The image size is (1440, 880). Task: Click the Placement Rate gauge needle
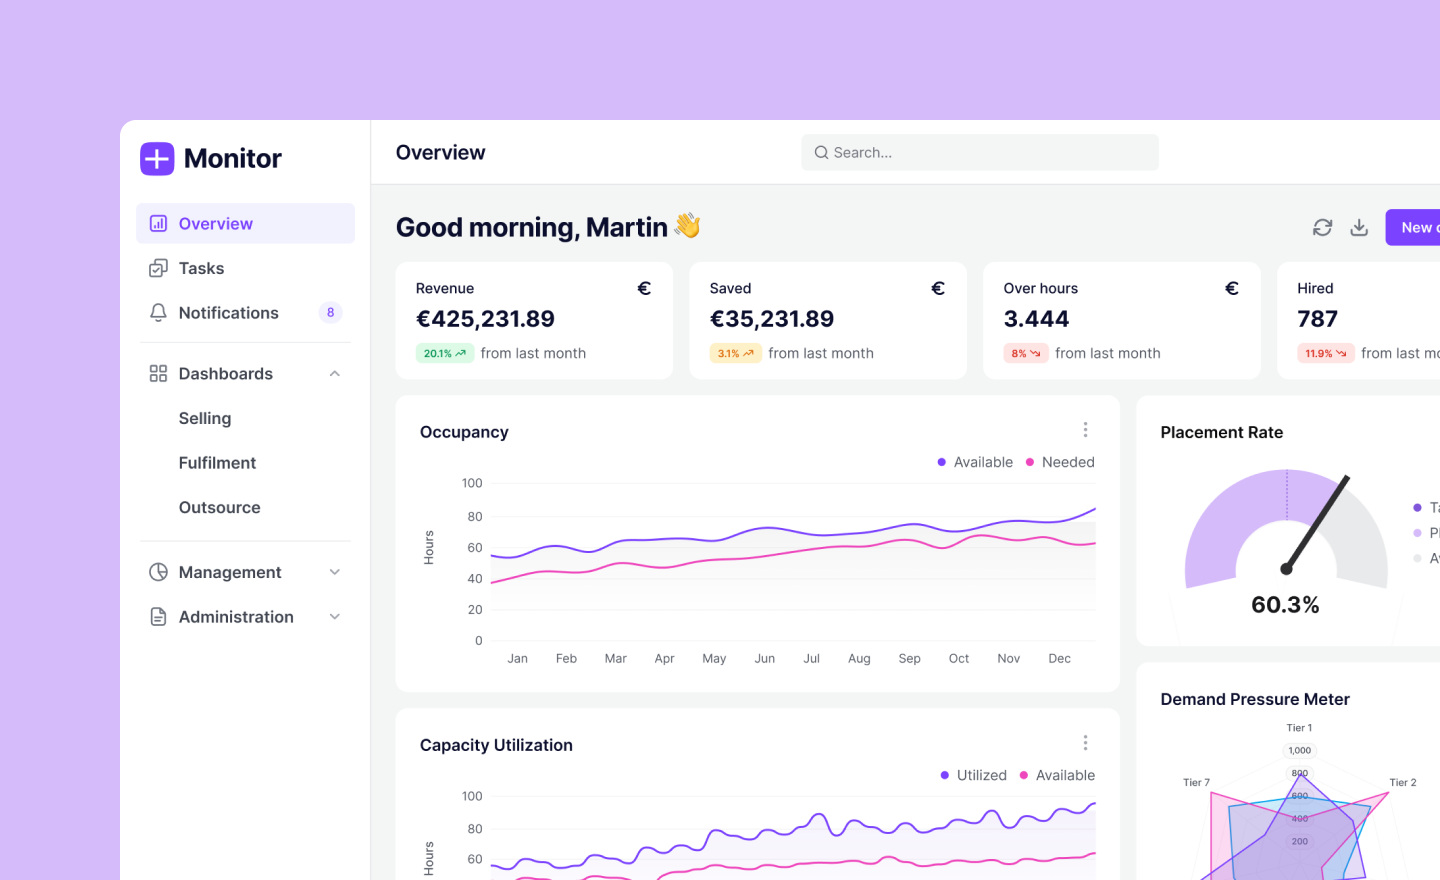tap(1317, 523)
